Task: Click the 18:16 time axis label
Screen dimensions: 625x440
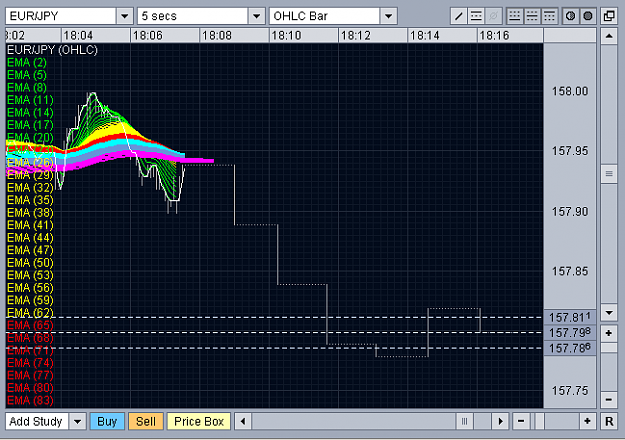Action: point(494,36)
